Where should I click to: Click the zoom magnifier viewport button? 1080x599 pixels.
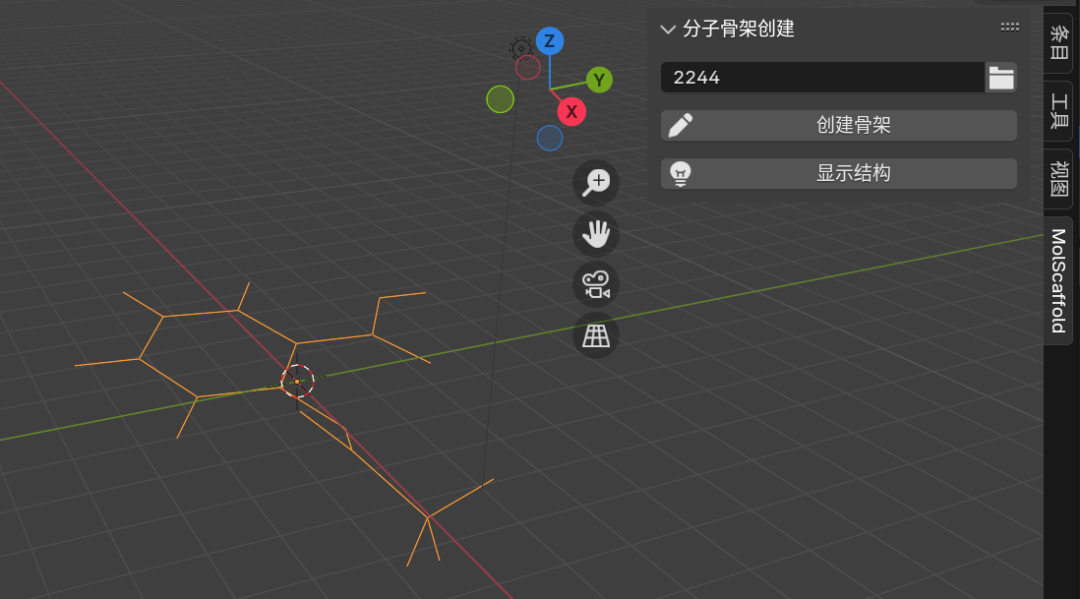(596, 182)
